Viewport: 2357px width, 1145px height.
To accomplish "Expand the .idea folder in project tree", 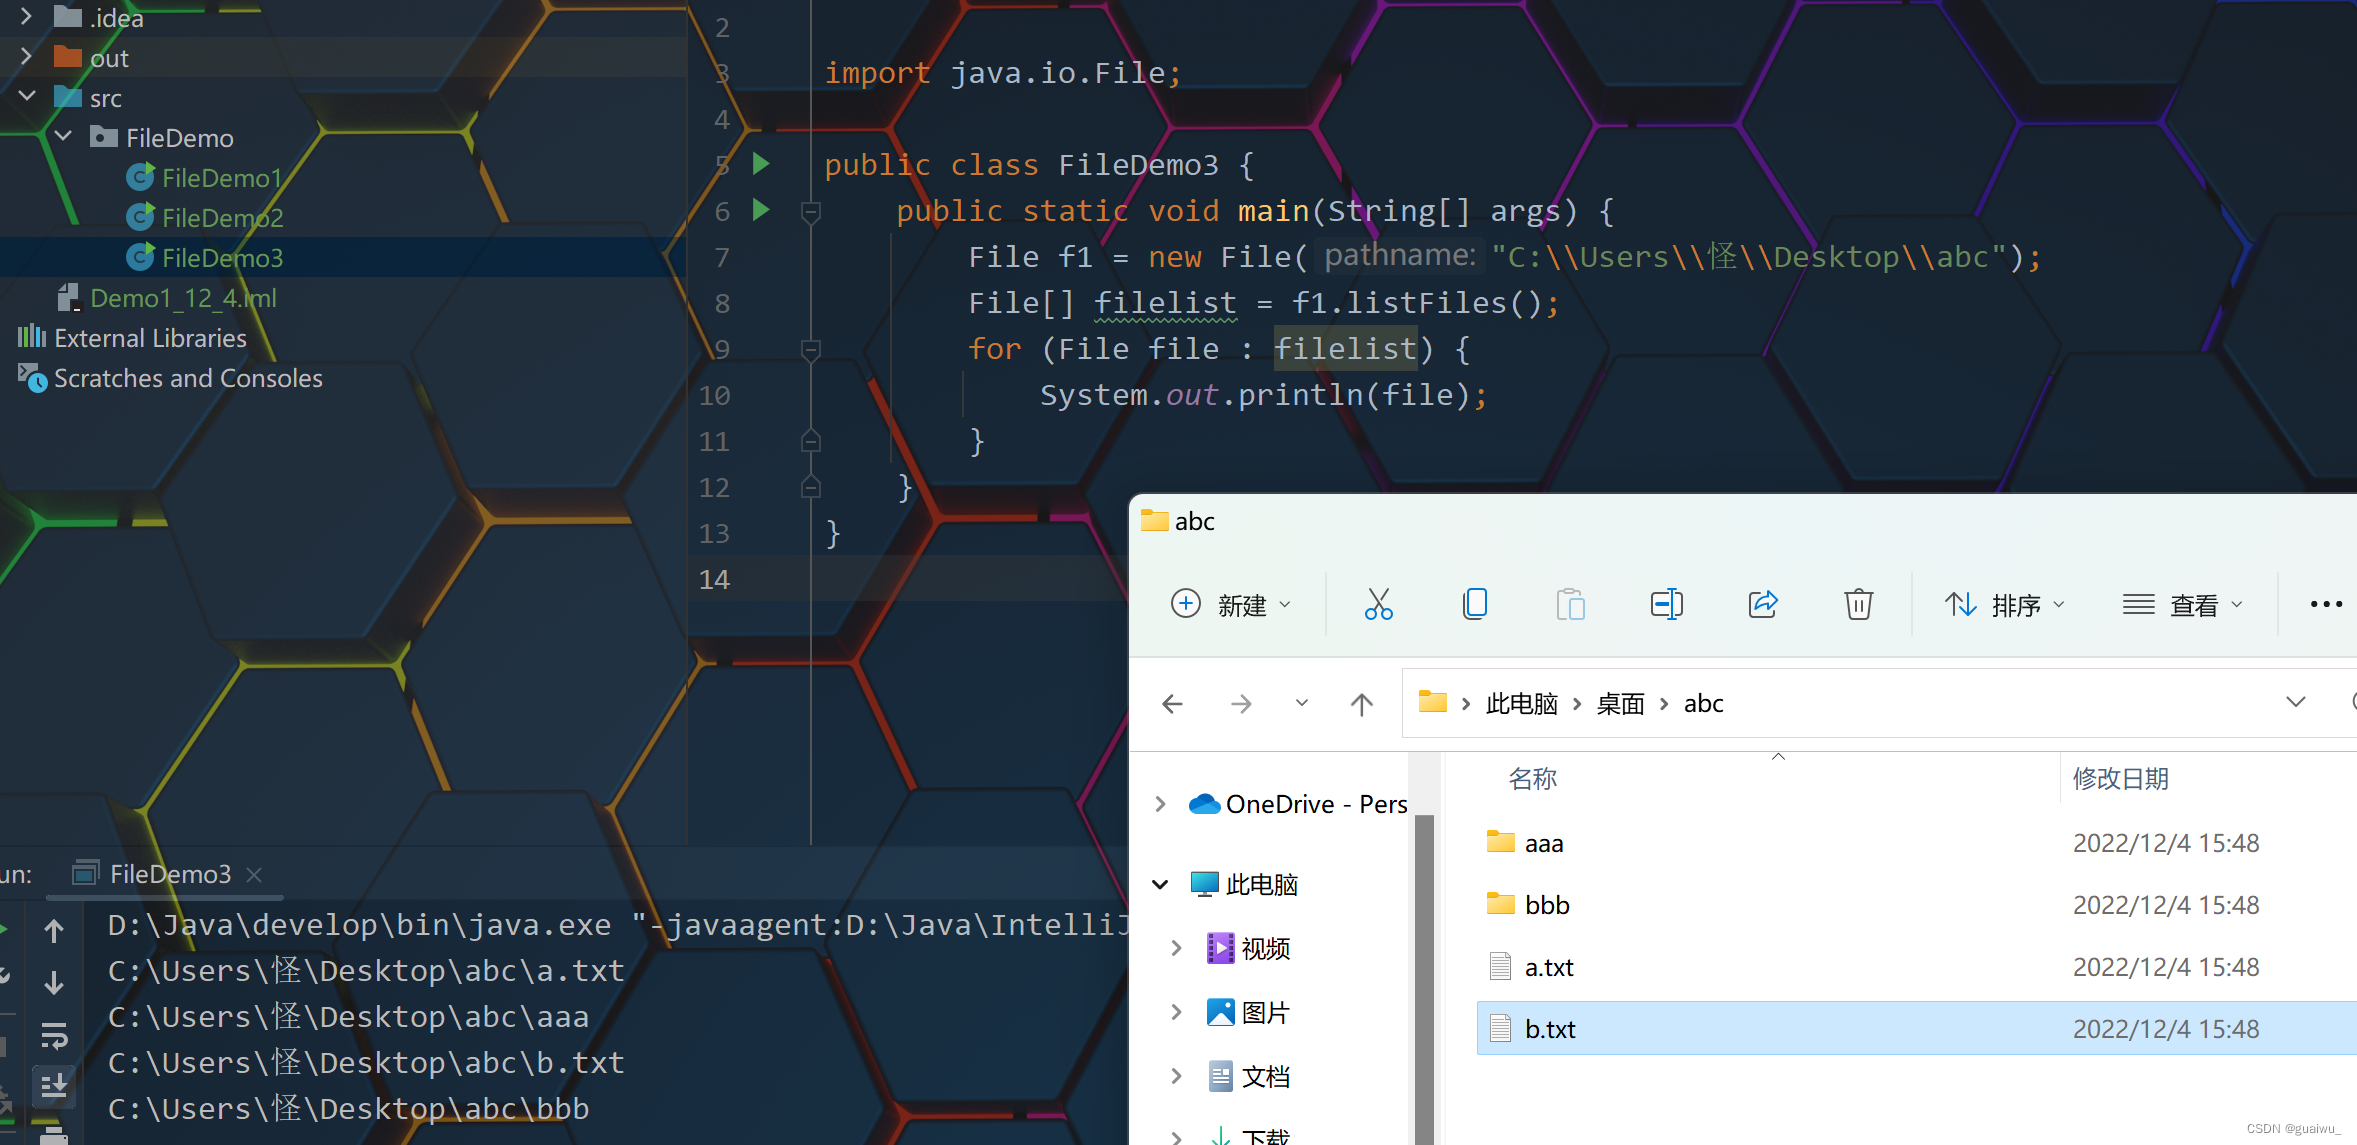I will click(x=26, y=17).
